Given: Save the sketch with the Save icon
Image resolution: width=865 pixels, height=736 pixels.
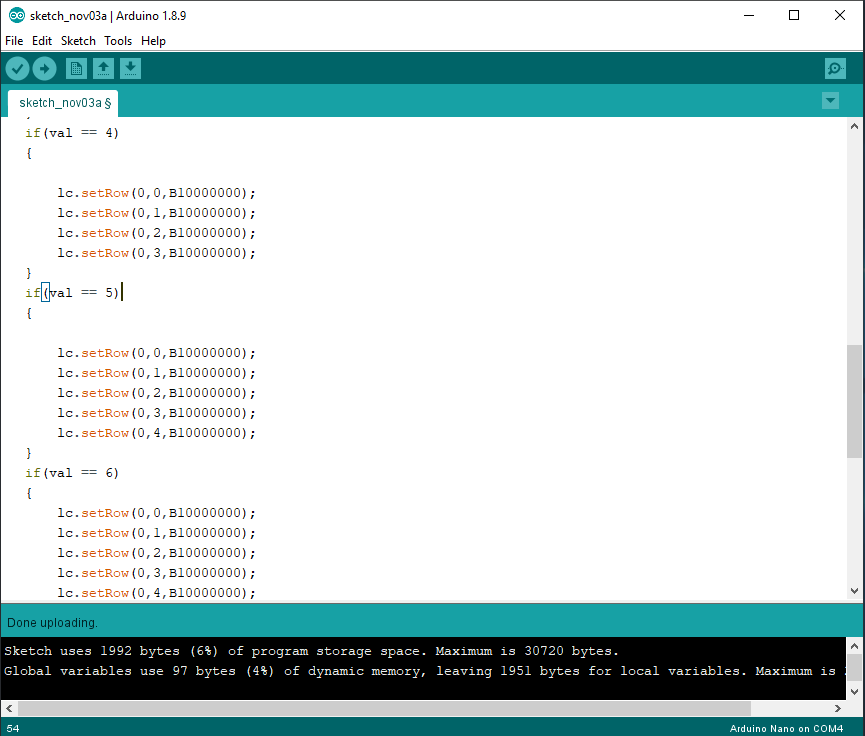Looking at the screenshot, I should [x=130, y=69].
